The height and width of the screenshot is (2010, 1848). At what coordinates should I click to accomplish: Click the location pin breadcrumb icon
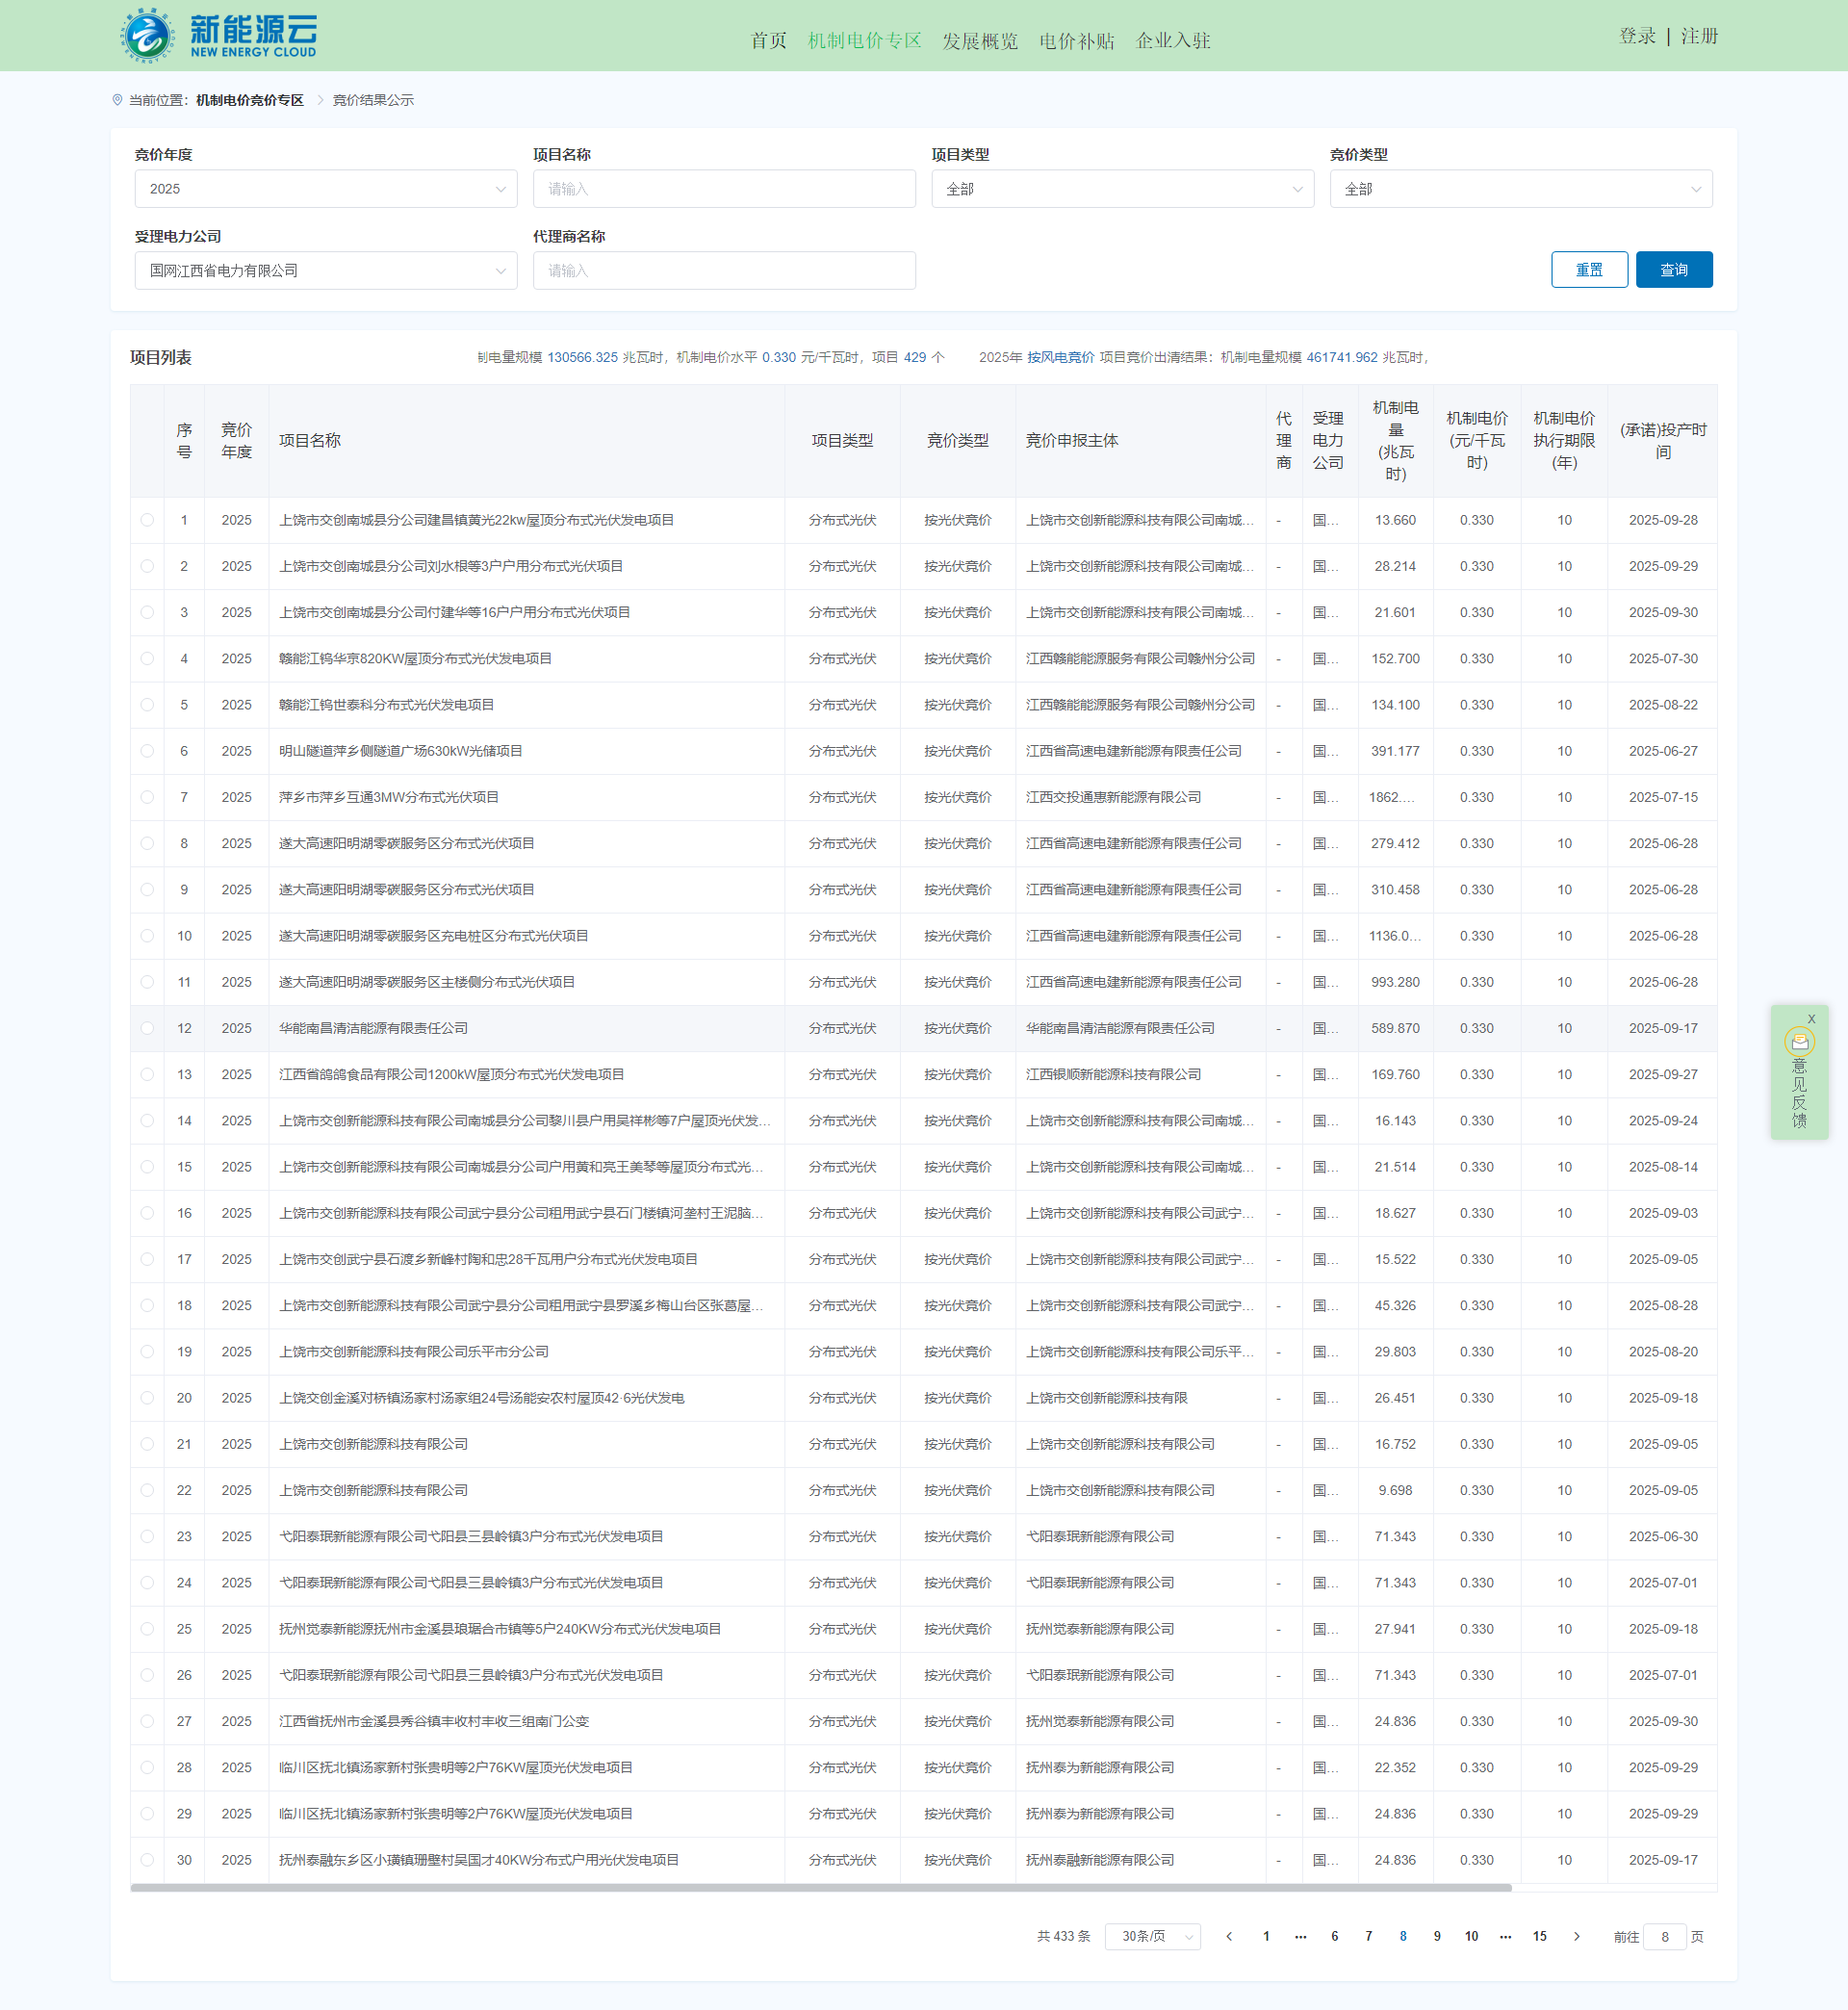(x=117, y=100)
